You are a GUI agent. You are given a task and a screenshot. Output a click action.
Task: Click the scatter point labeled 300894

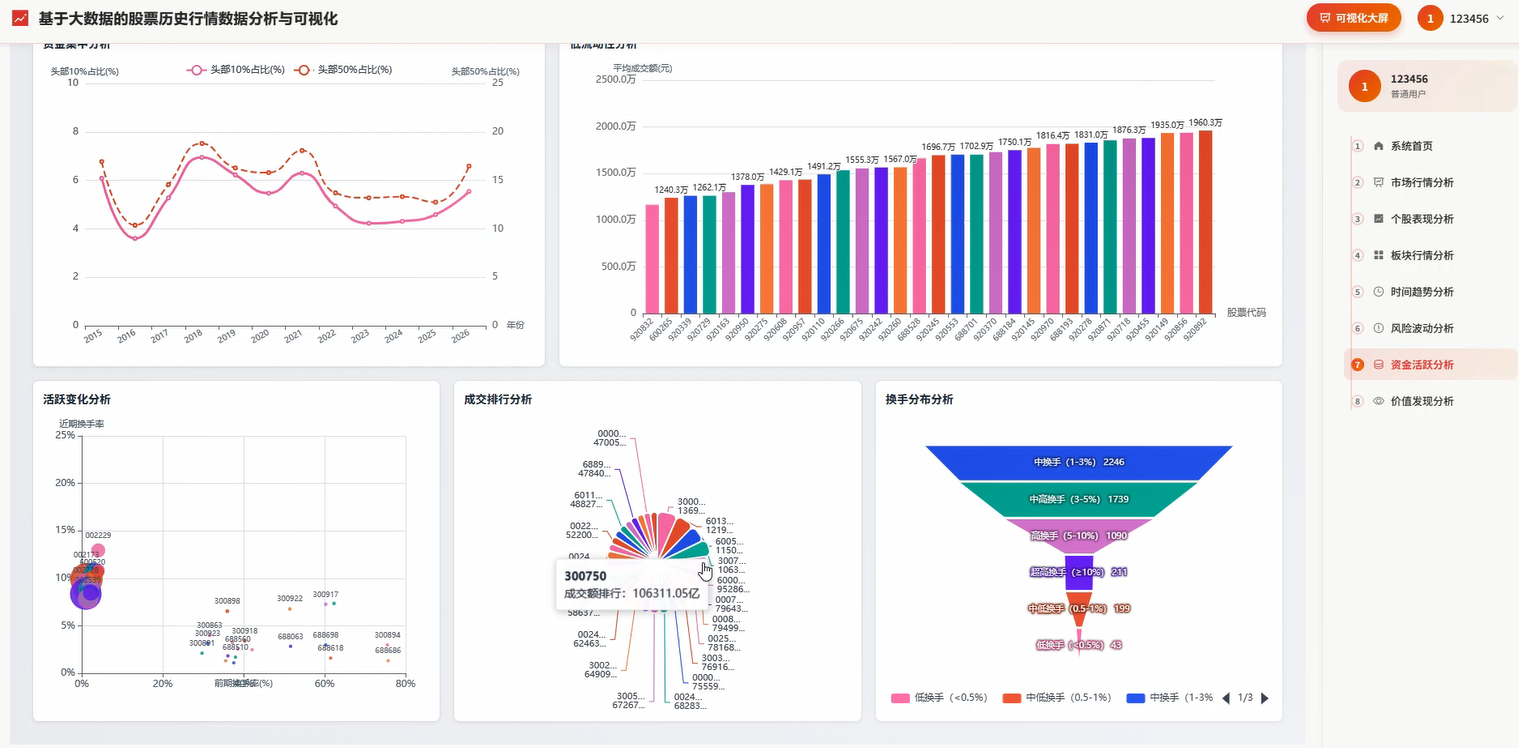pos(388,646)
